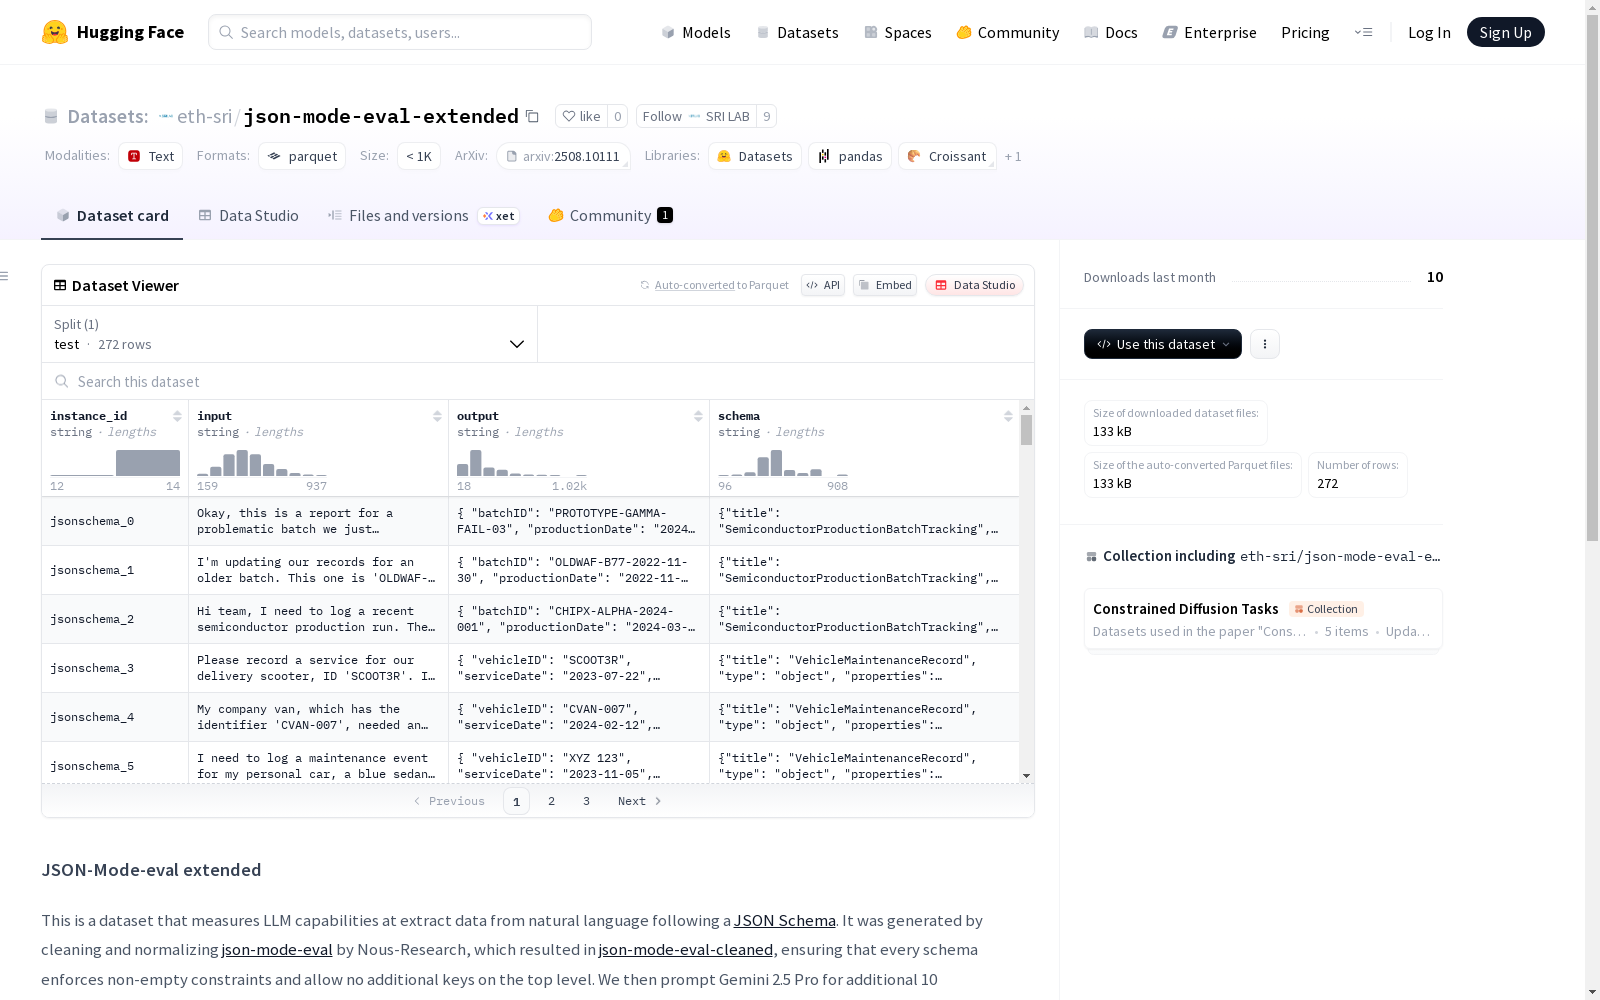Open the API button in Dataset Viewer

pos(823,285)
